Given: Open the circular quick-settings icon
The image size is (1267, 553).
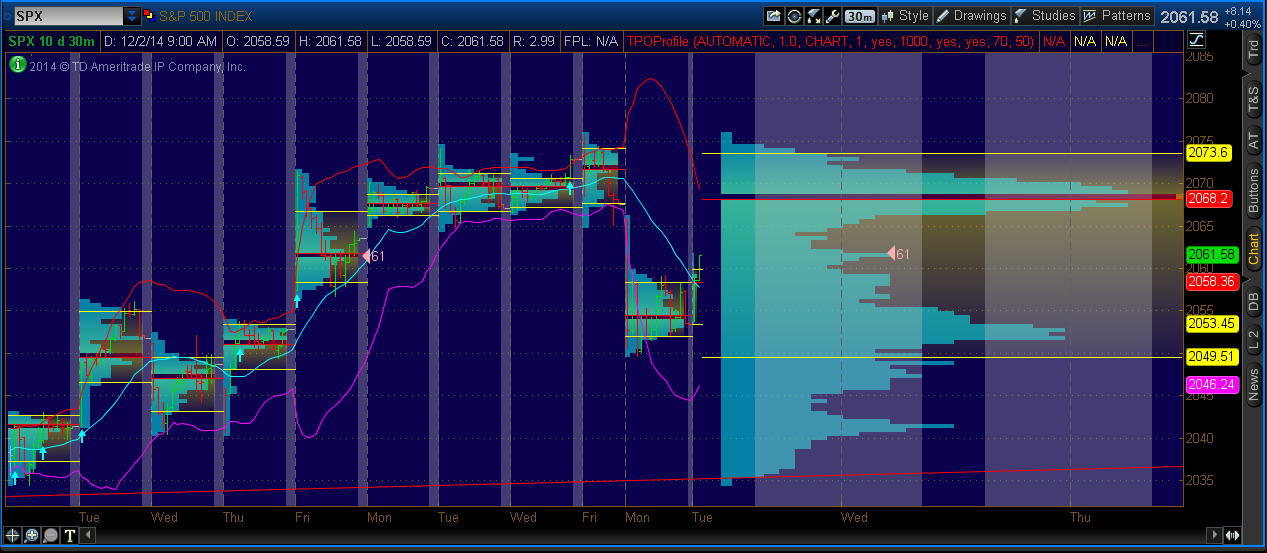Looking at the screenshot, I should [794, 16].
